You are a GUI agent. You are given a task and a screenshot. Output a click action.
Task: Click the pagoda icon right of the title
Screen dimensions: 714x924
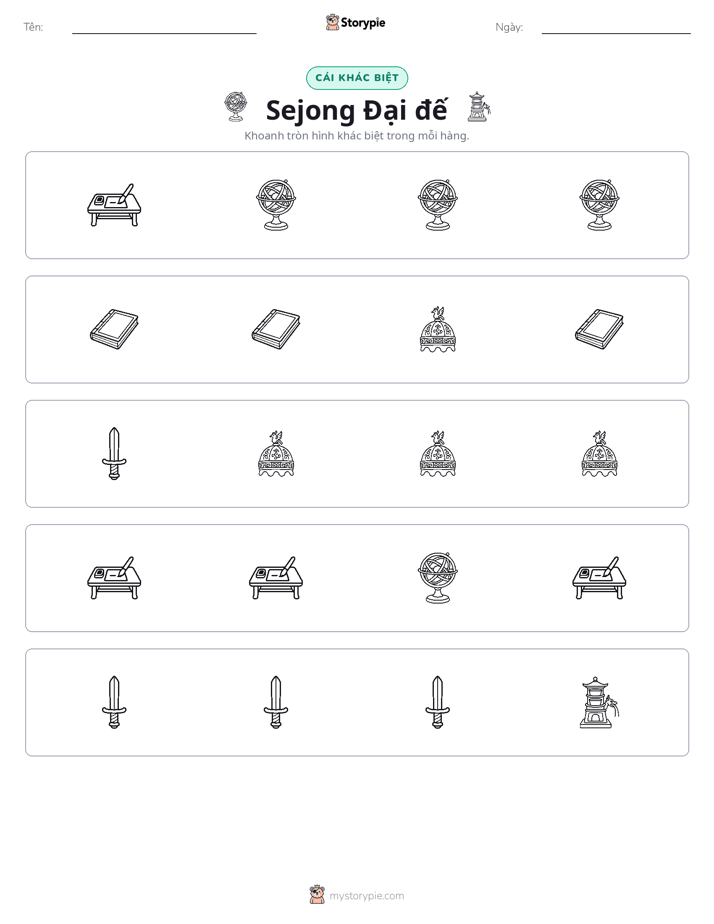click(478, 107)
